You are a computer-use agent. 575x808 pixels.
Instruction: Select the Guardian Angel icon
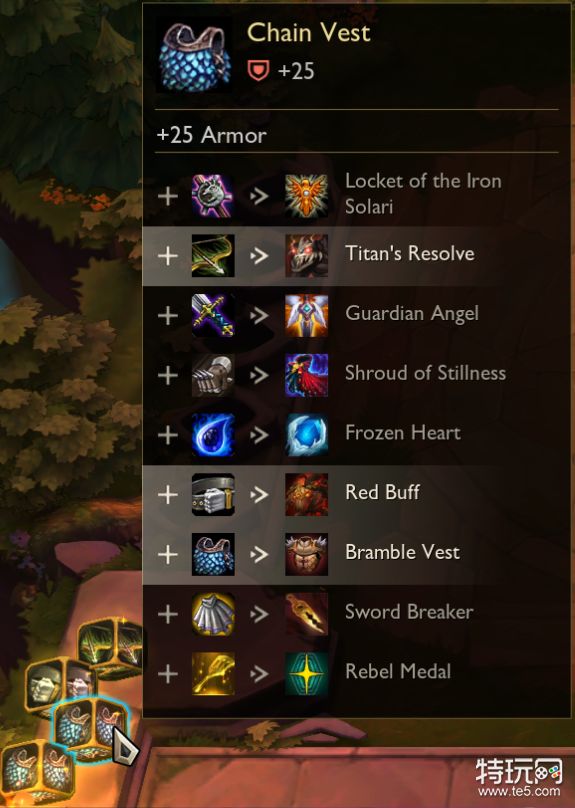(307, 315)
